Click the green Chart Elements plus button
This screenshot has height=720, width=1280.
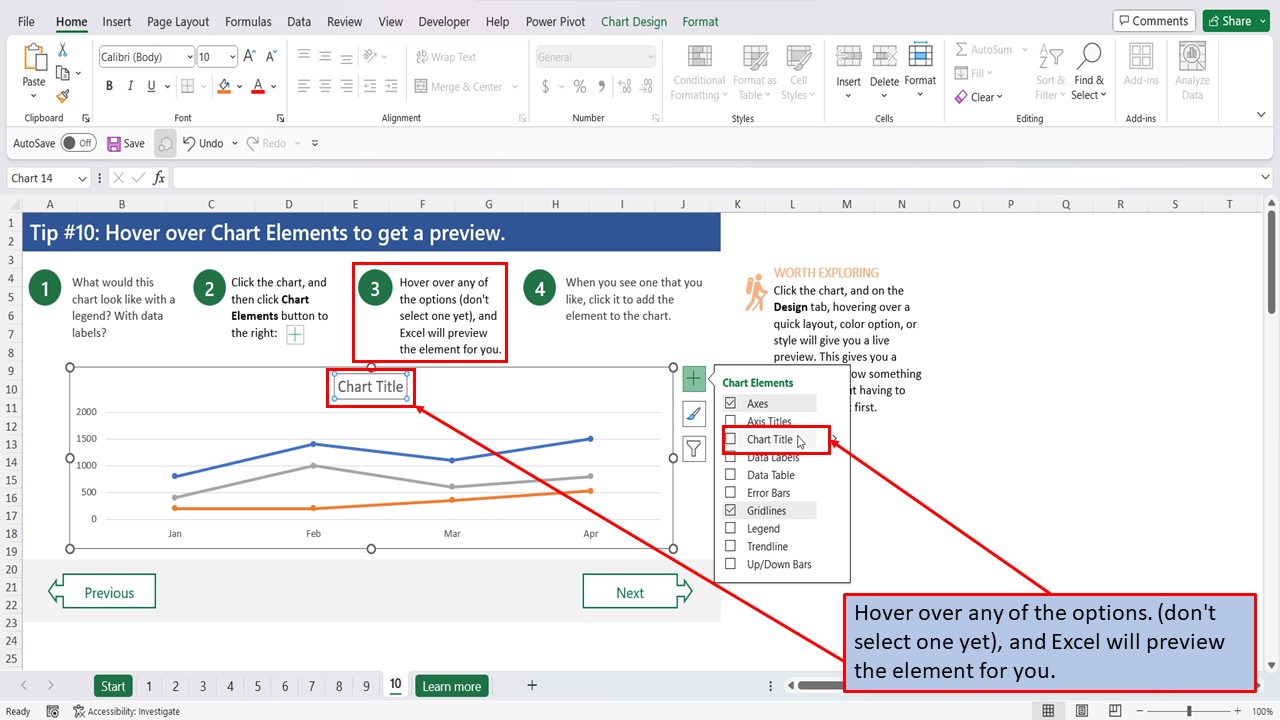694,378
